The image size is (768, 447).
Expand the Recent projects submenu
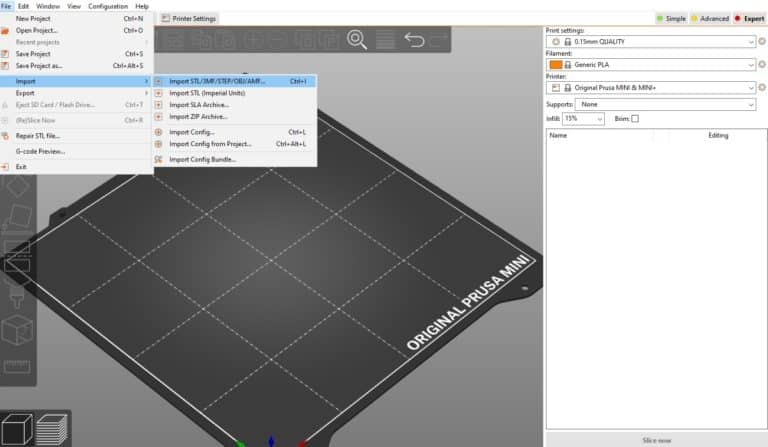[76, 42]
